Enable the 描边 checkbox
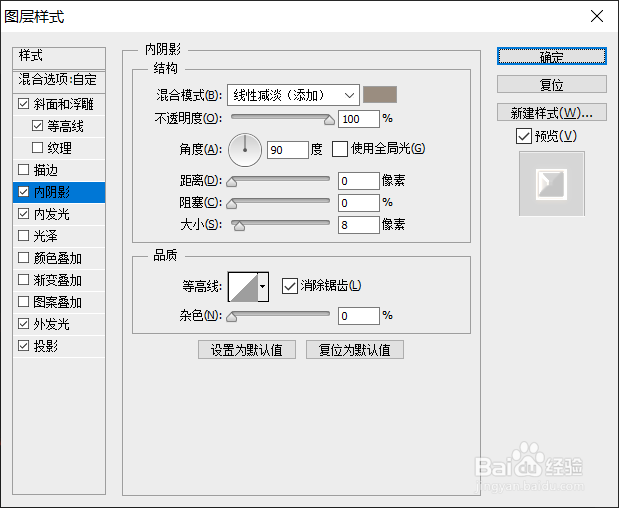The width and height of the screenshot is (619, 508). click(23, 170)
